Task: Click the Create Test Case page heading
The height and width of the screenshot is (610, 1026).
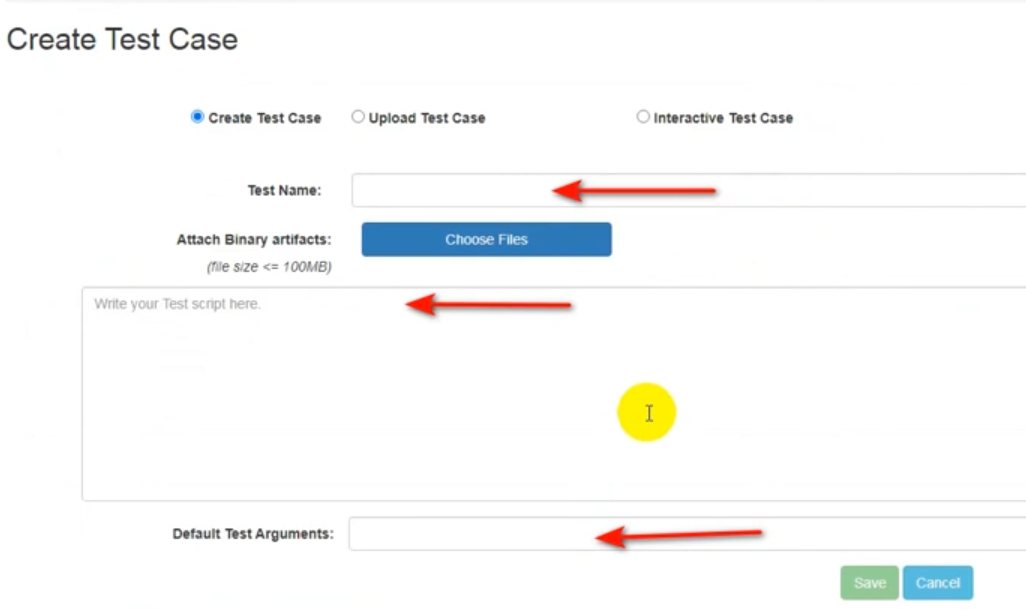Action: [x=122, y=39]
